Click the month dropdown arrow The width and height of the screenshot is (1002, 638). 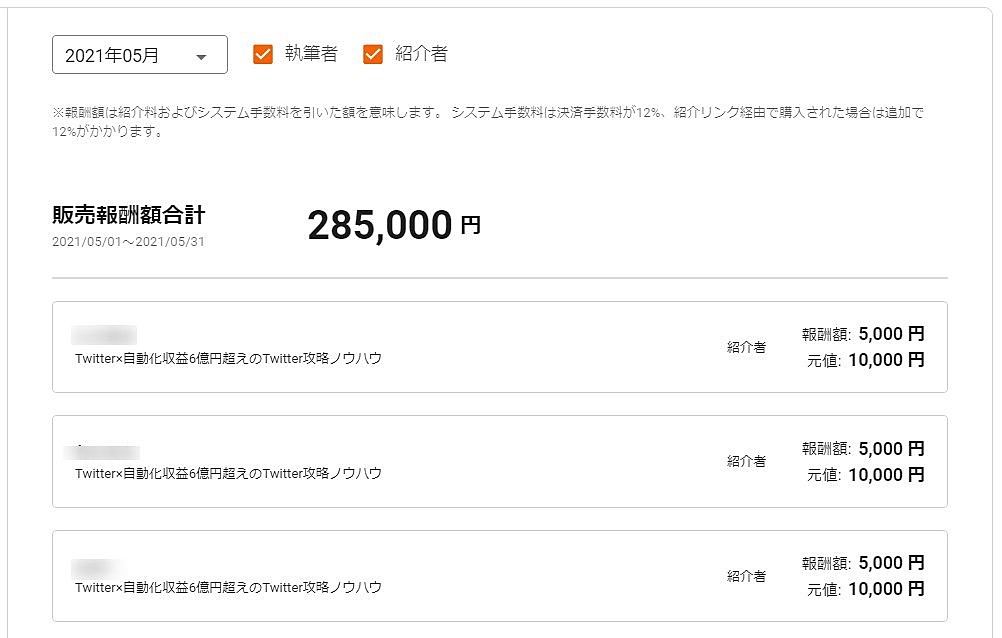(x=201, y=57)
